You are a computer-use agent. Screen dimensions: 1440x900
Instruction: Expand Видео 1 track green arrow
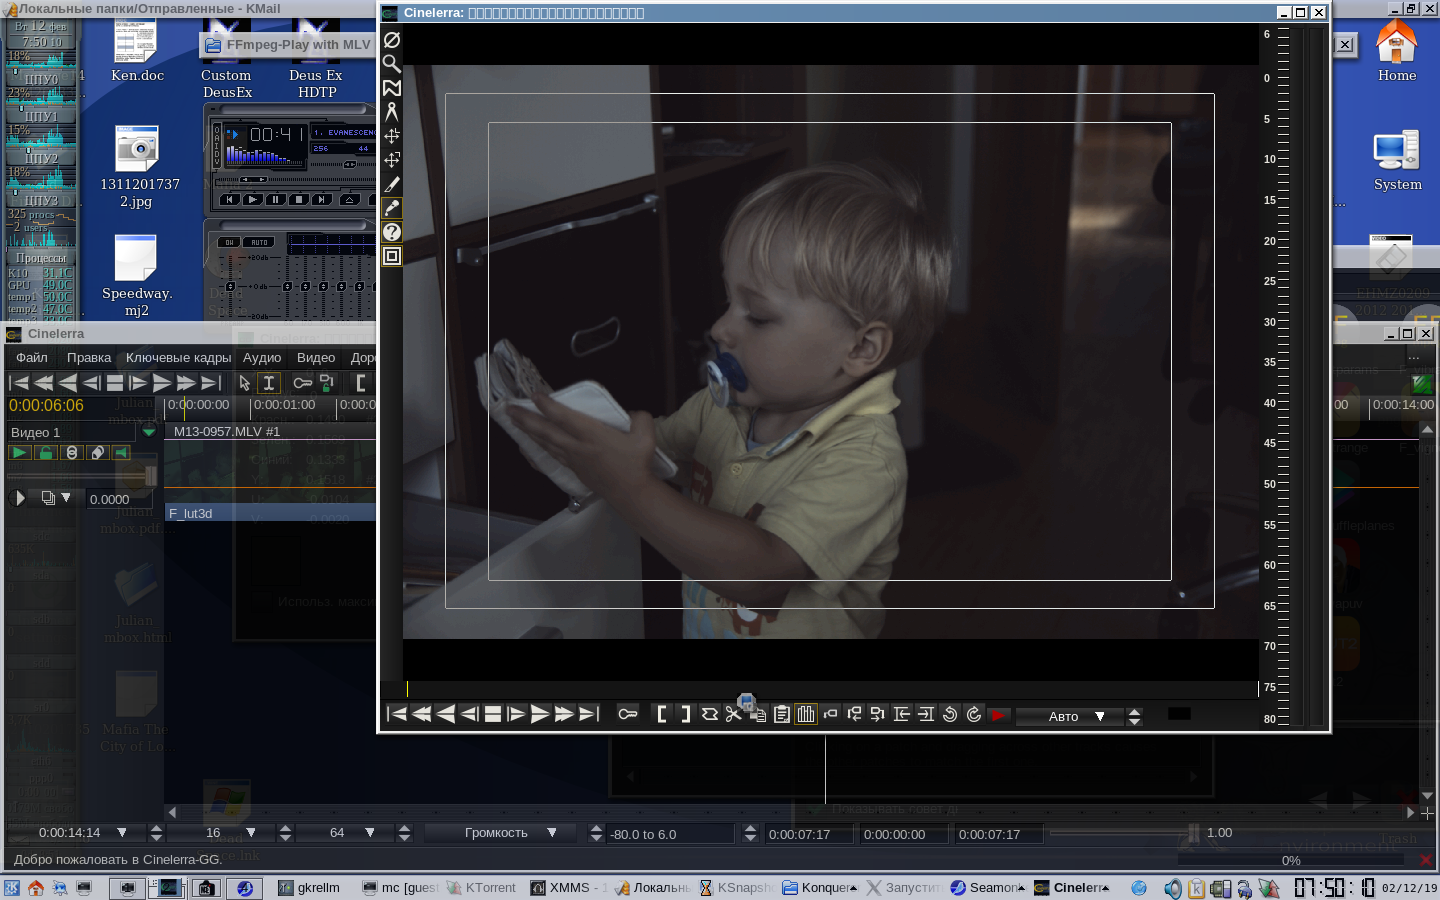pyautogui.click(x=149, y=432)
